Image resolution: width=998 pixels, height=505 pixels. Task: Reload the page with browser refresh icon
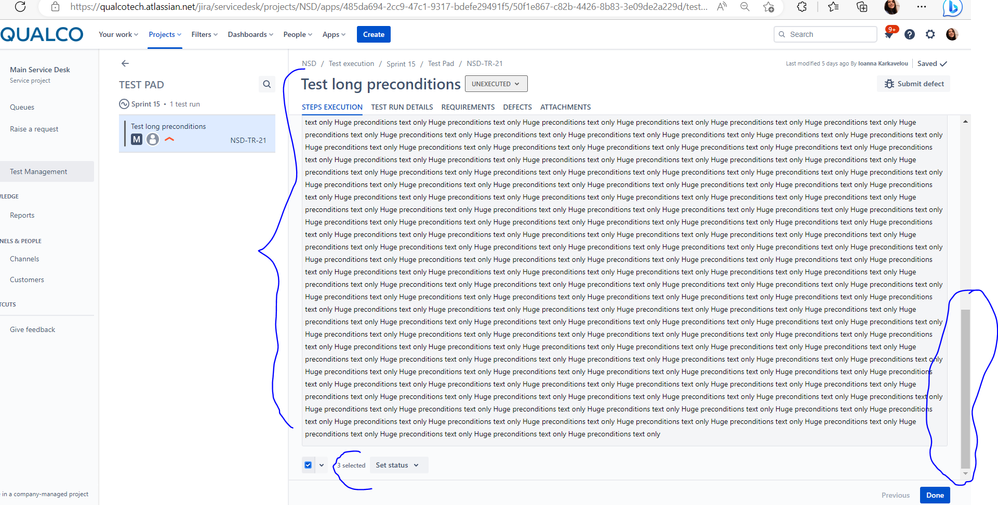pos(20,7)
